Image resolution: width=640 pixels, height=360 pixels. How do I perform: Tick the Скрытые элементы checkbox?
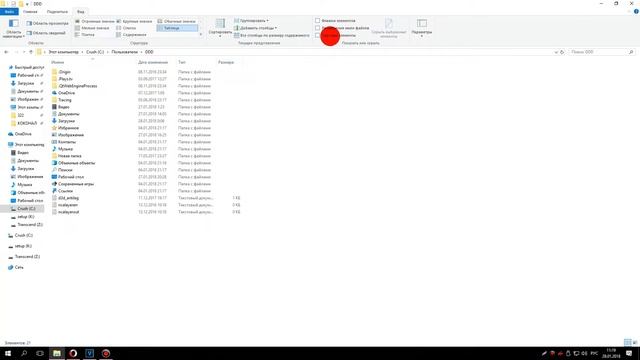coord(317,35)
